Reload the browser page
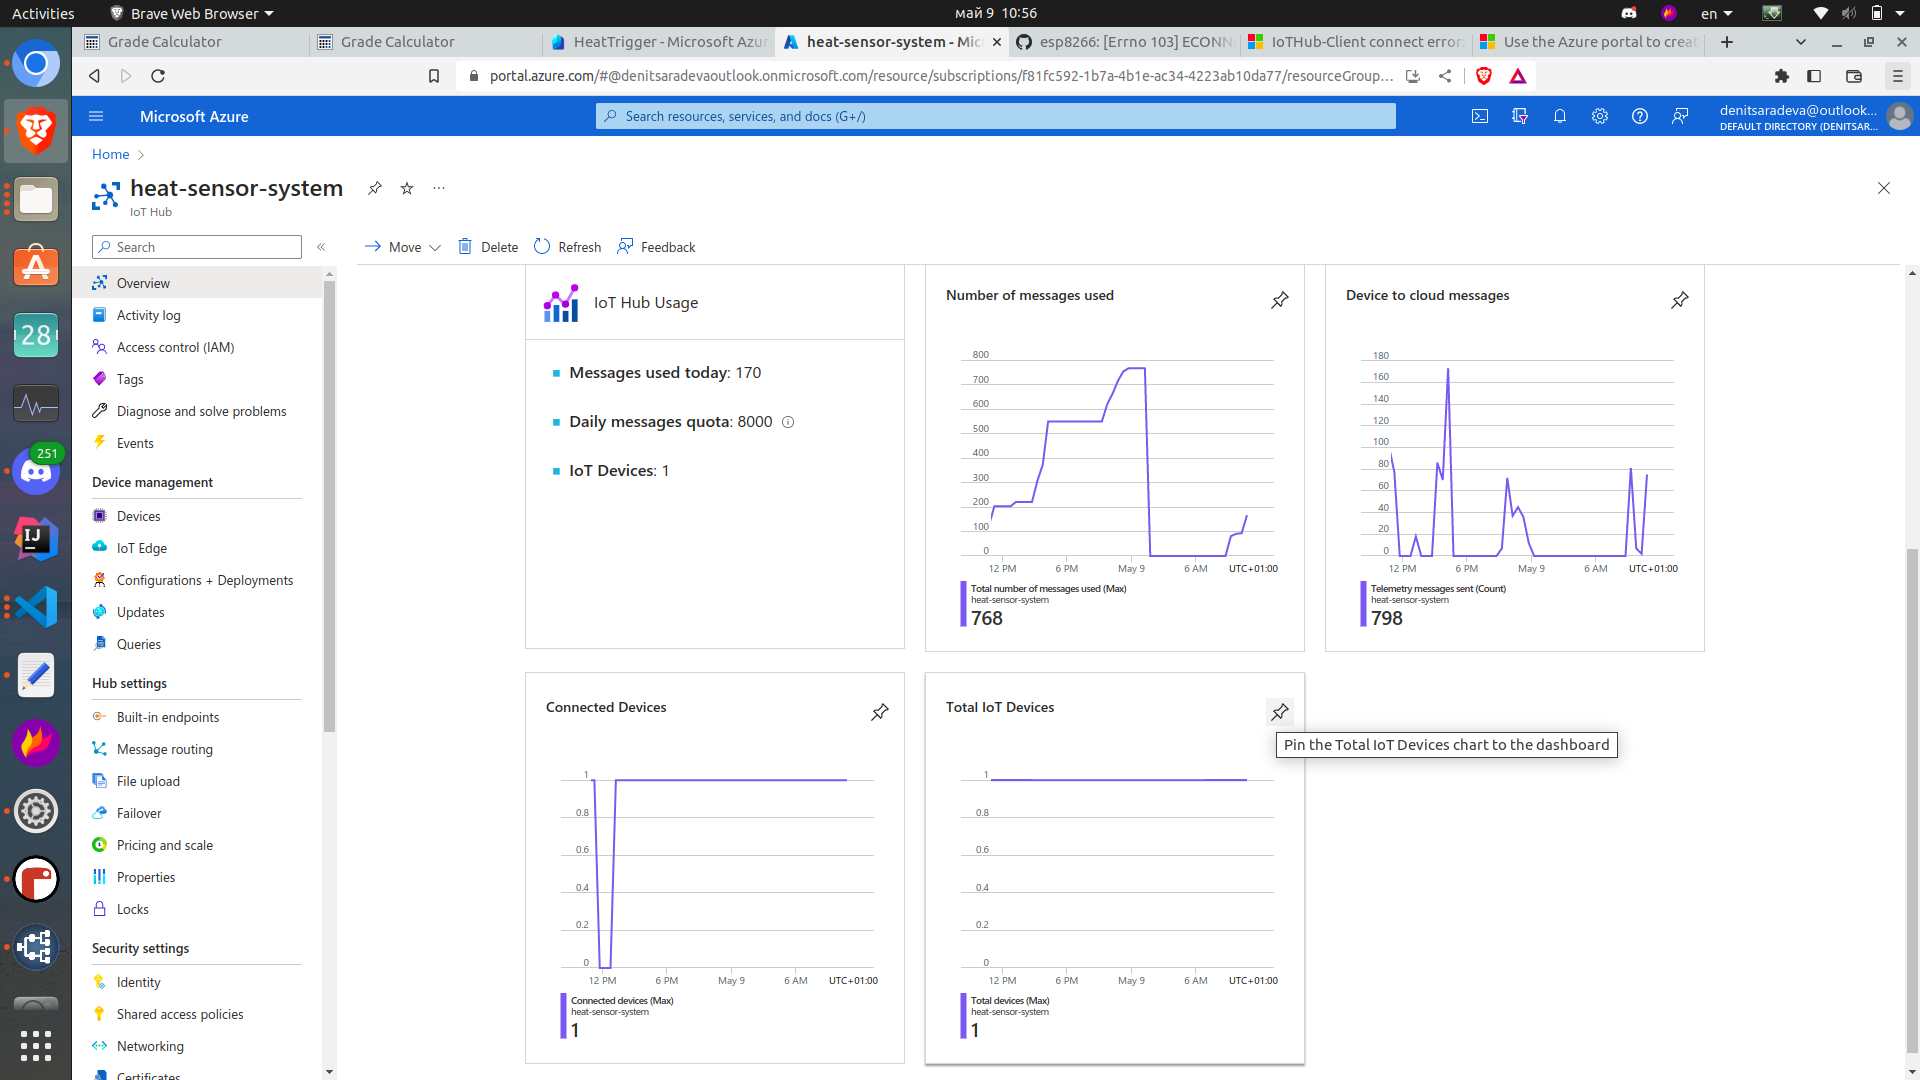 (158, 76)
